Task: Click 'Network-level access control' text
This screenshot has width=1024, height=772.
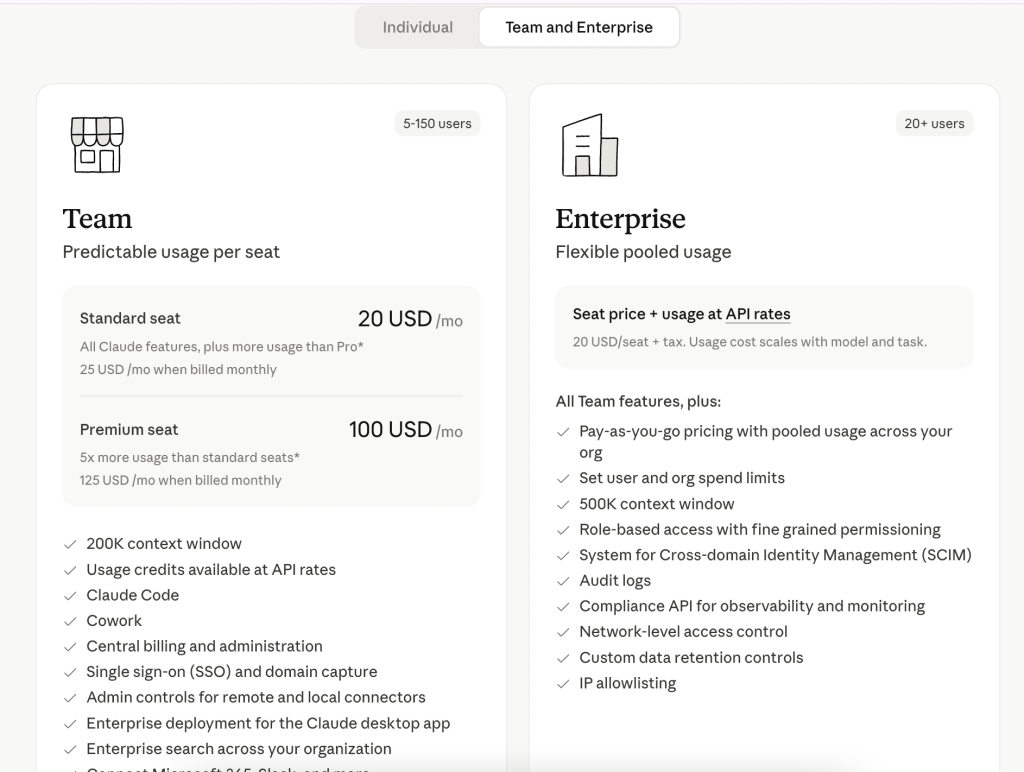Action: [683, 632]
